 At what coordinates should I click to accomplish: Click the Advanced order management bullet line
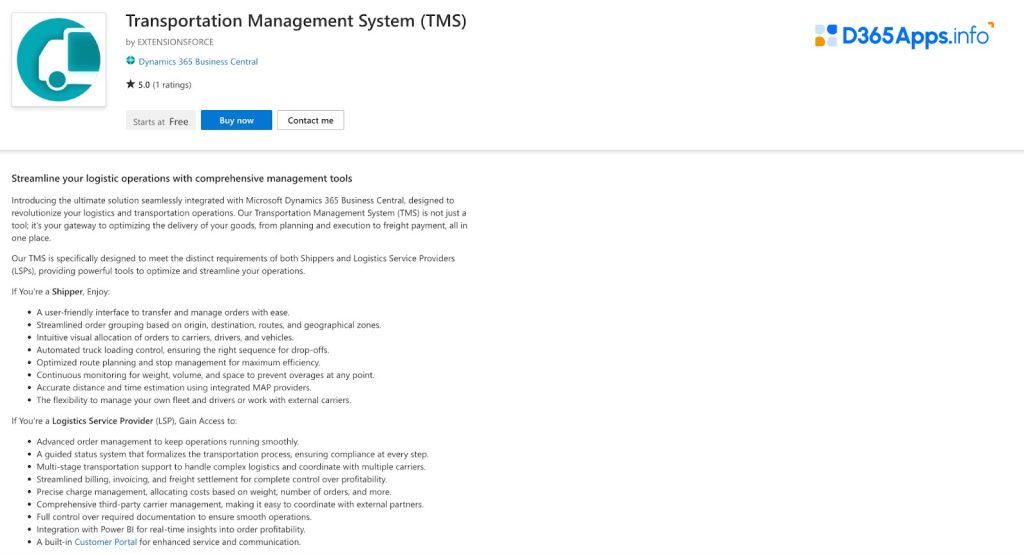[167, 442]
